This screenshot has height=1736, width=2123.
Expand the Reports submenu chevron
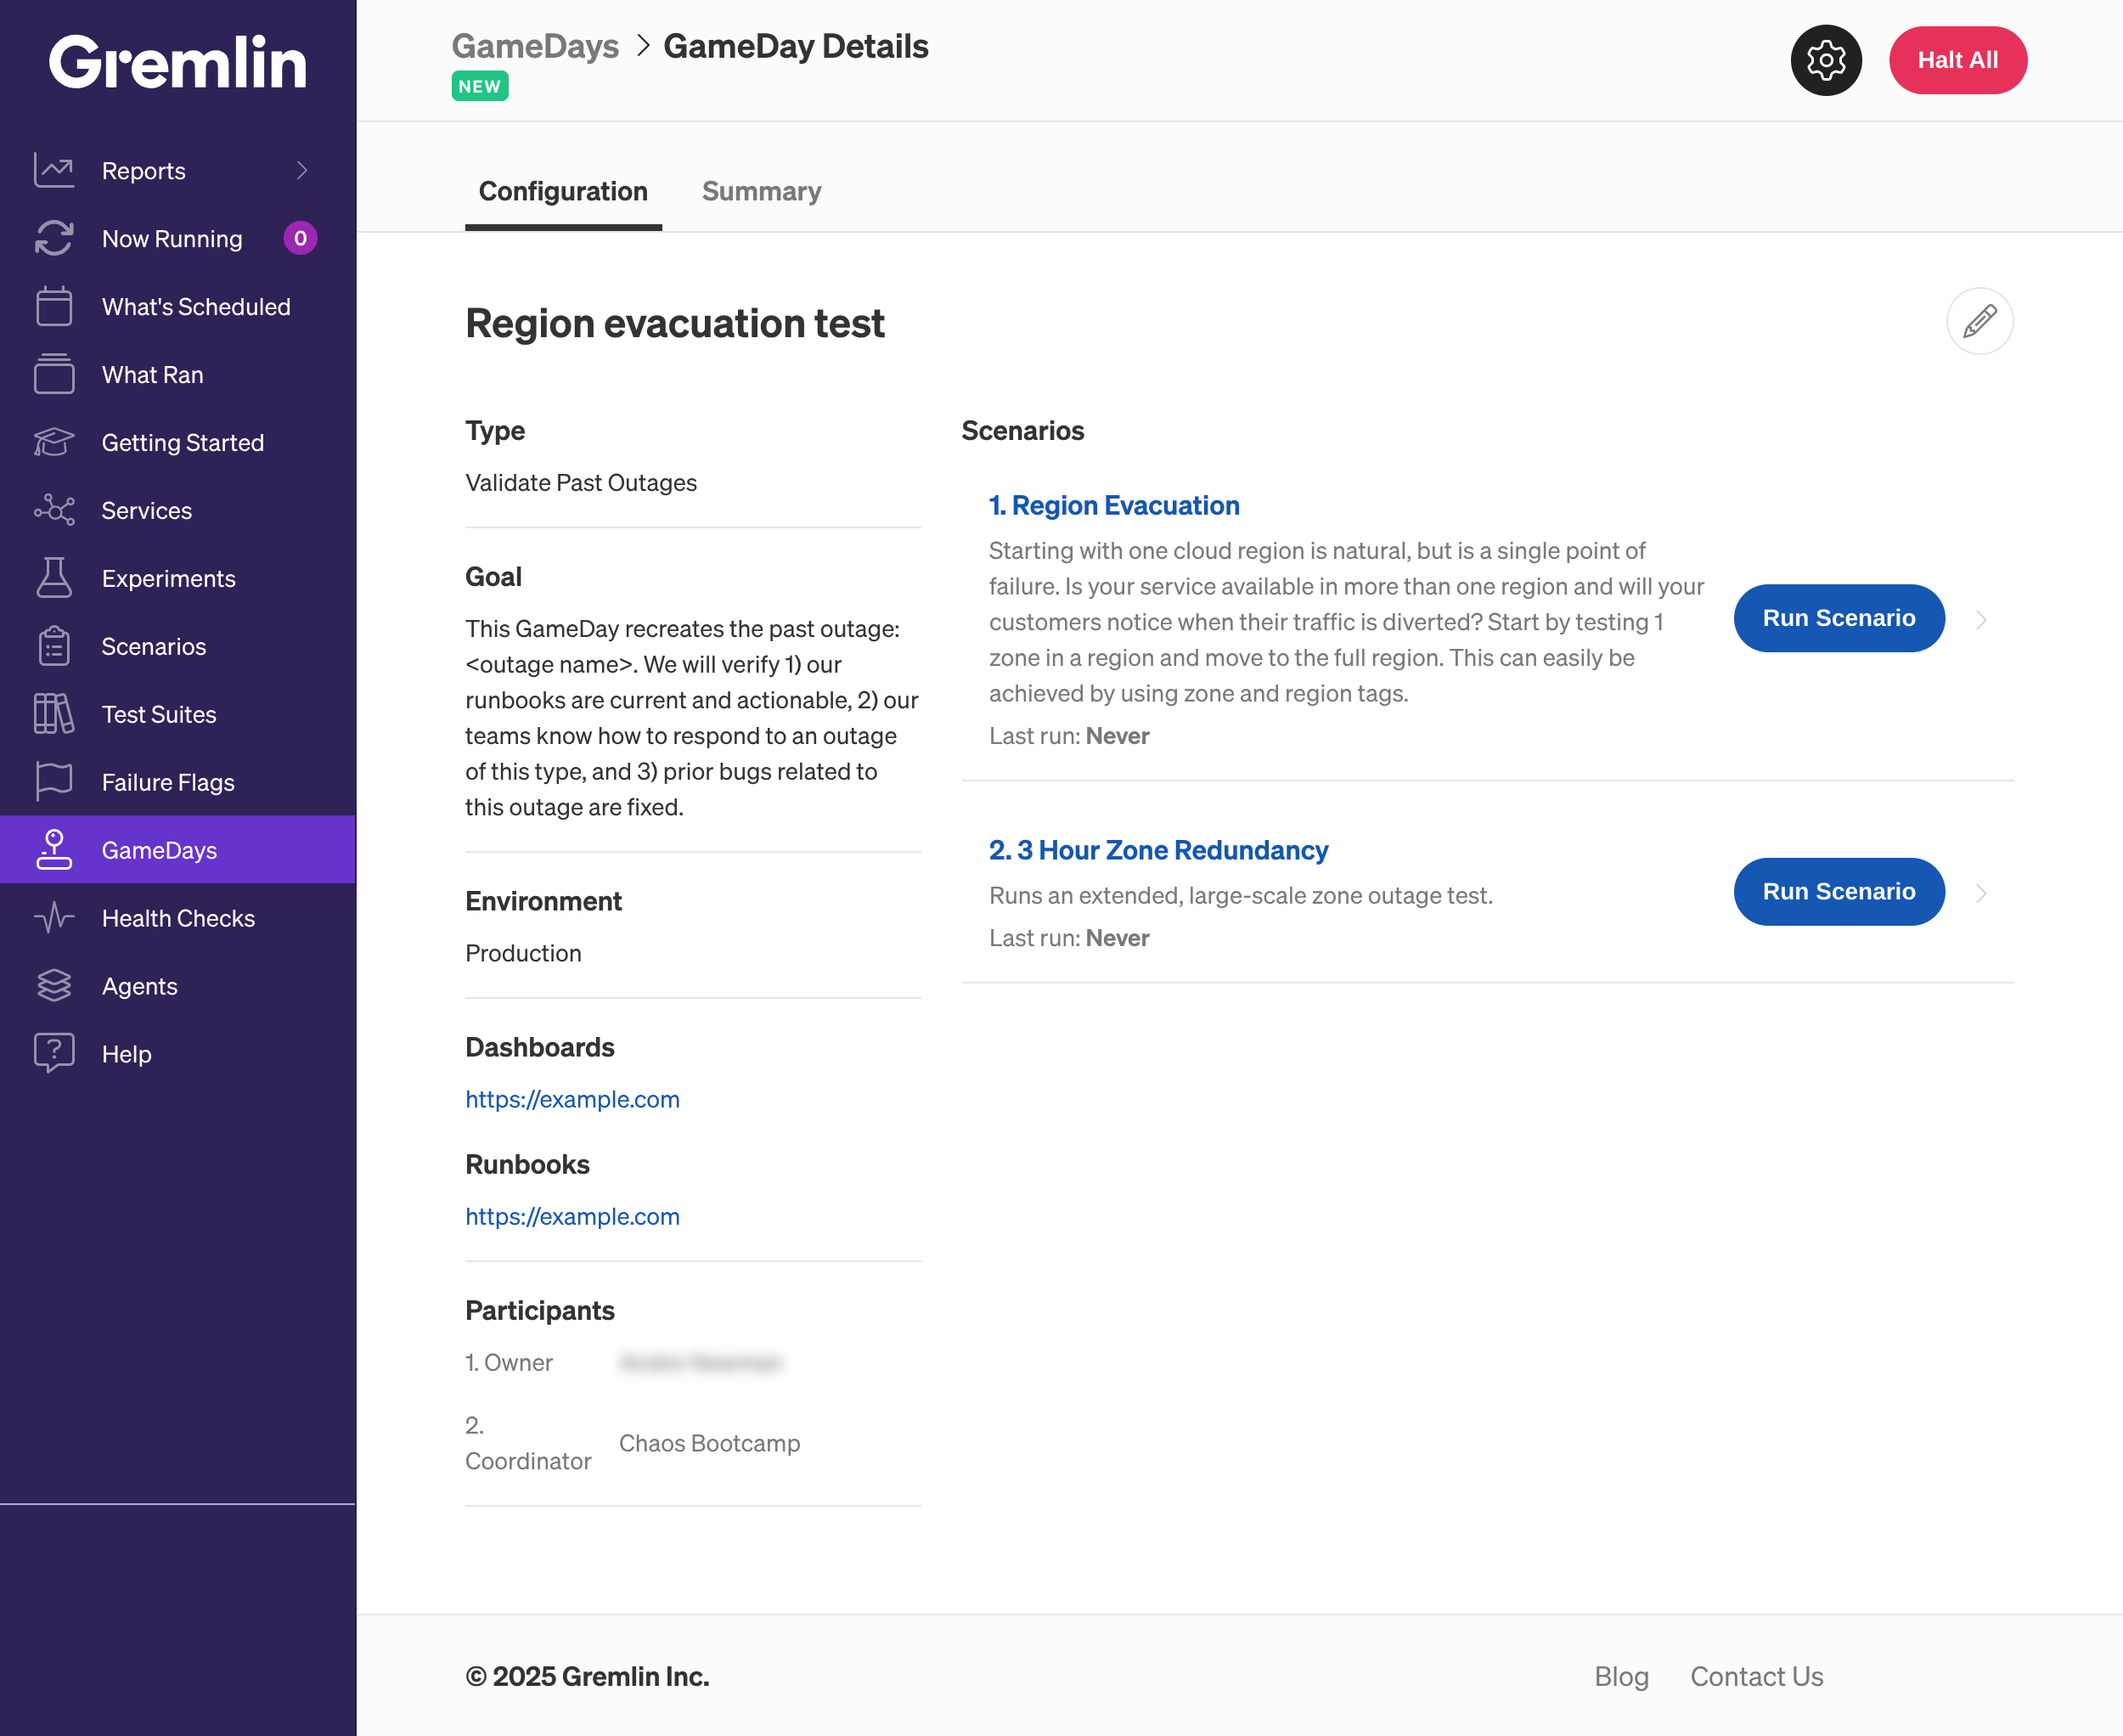(x=302, y=170)
